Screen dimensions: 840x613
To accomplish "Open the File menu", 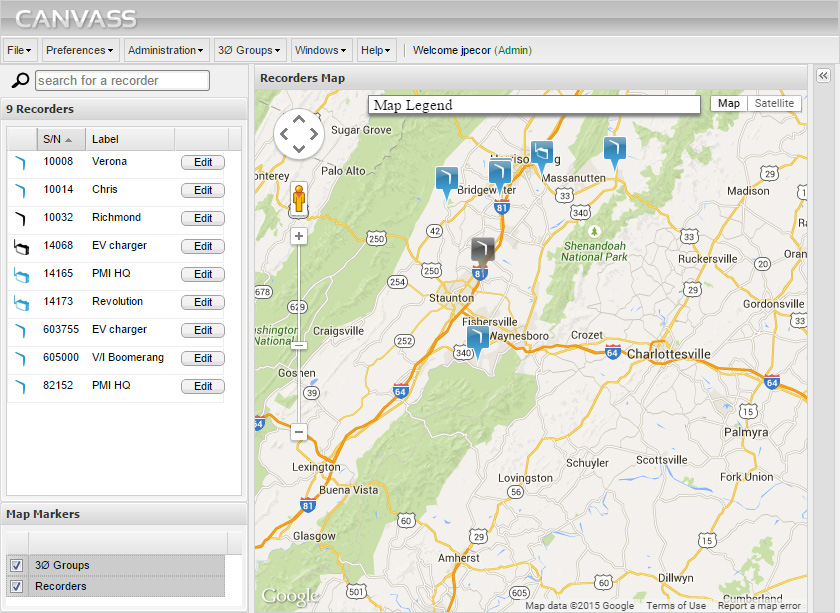I will point(18,50).
